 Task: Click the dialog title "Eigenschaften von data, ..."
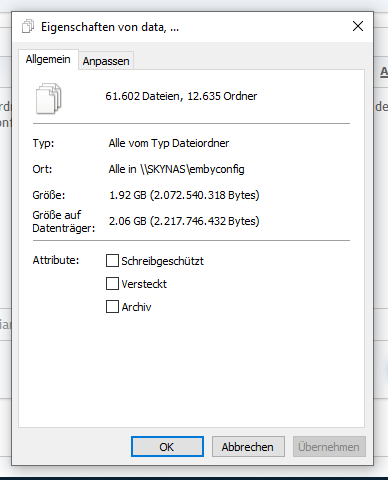(x=110, y=27)
